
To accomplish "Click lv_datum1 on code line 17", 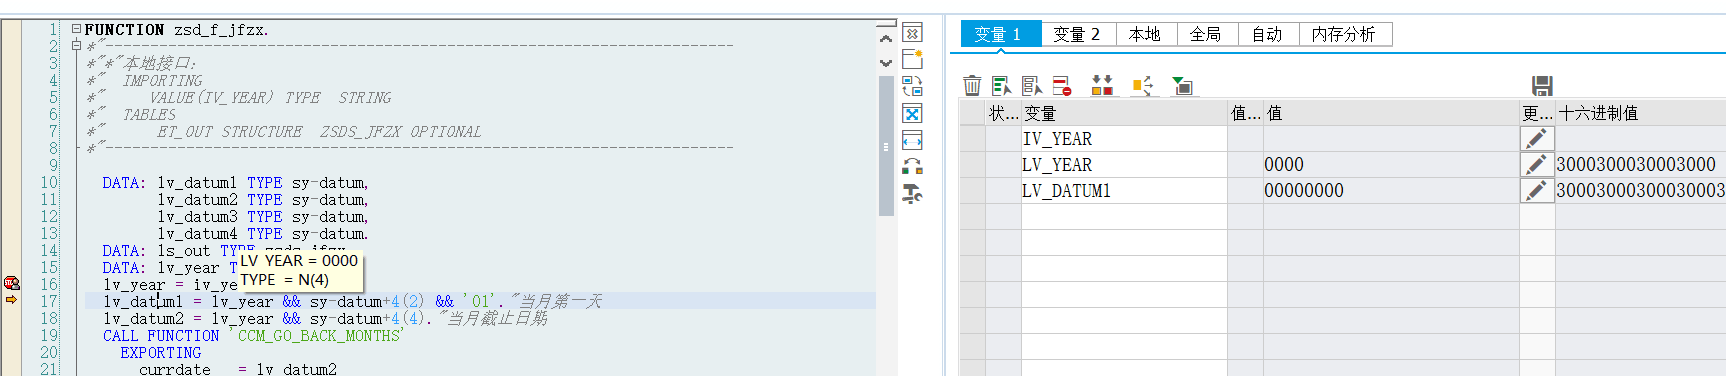I will click(143, 301).
